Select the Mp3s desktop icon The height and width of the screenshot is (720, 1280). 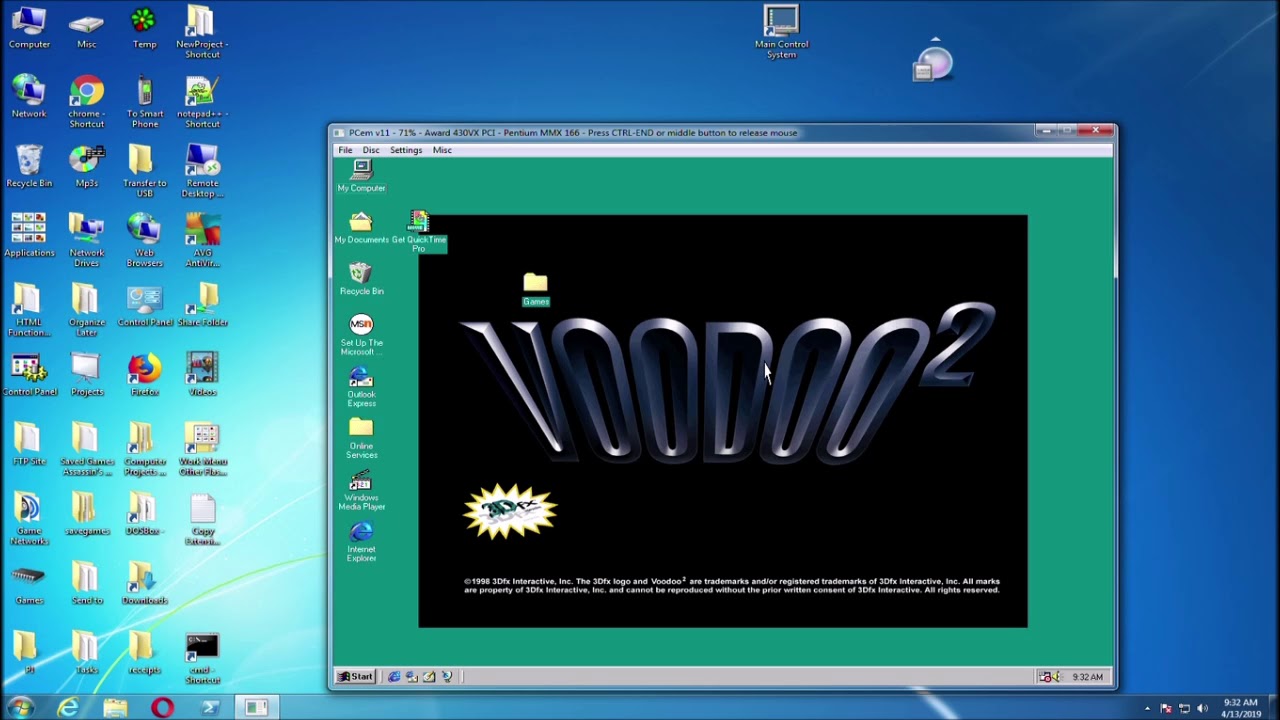click(87, 167)
